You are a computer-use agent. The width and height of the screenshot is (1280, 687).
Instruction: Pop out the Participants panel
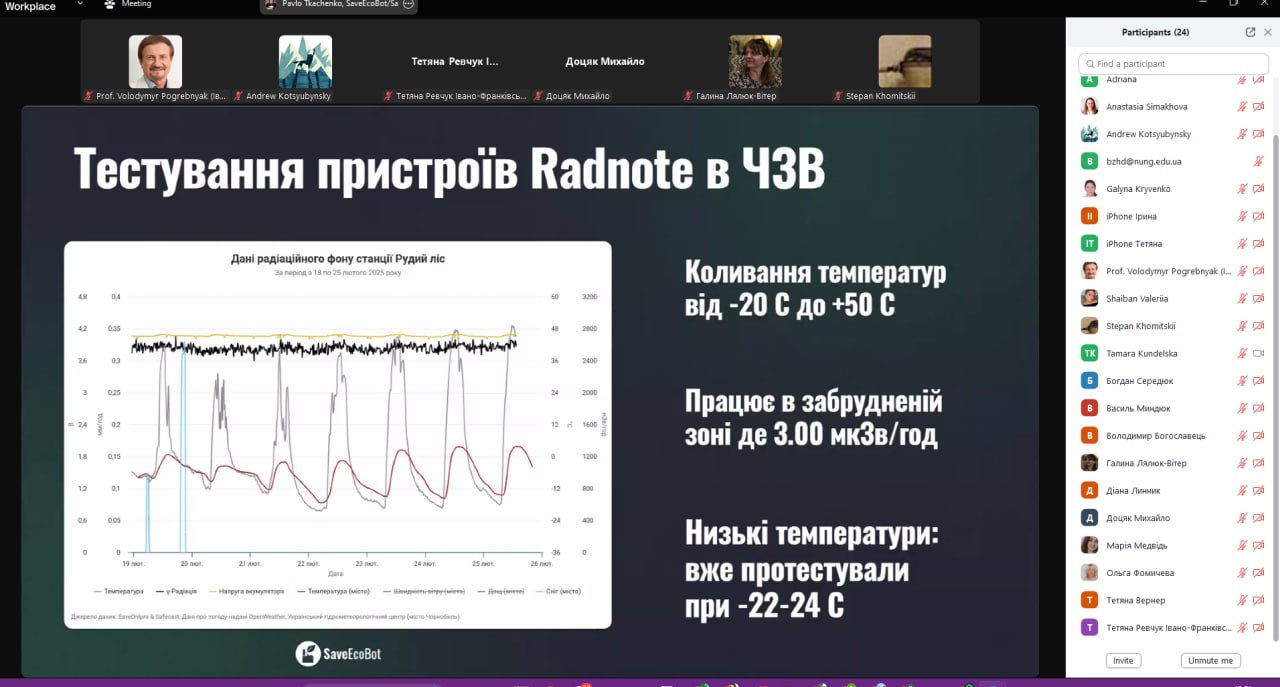1250,32
